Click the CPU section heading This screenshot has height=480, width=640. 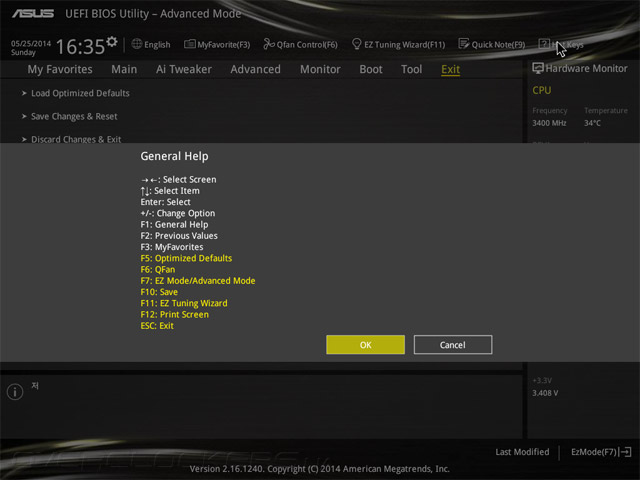pyautogui.click(x=542, y=90)
